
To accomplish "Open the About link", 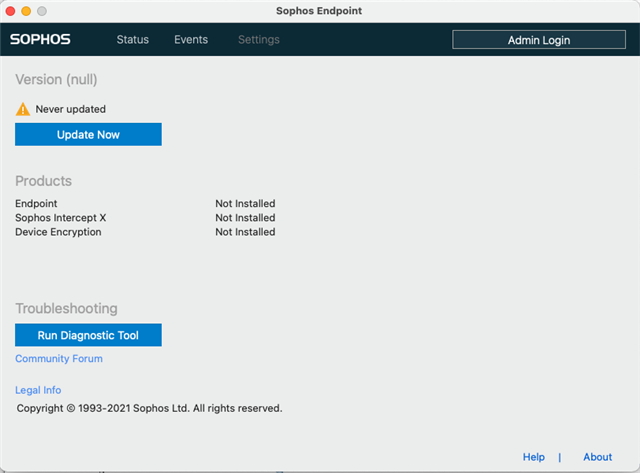I will point(598,457).
